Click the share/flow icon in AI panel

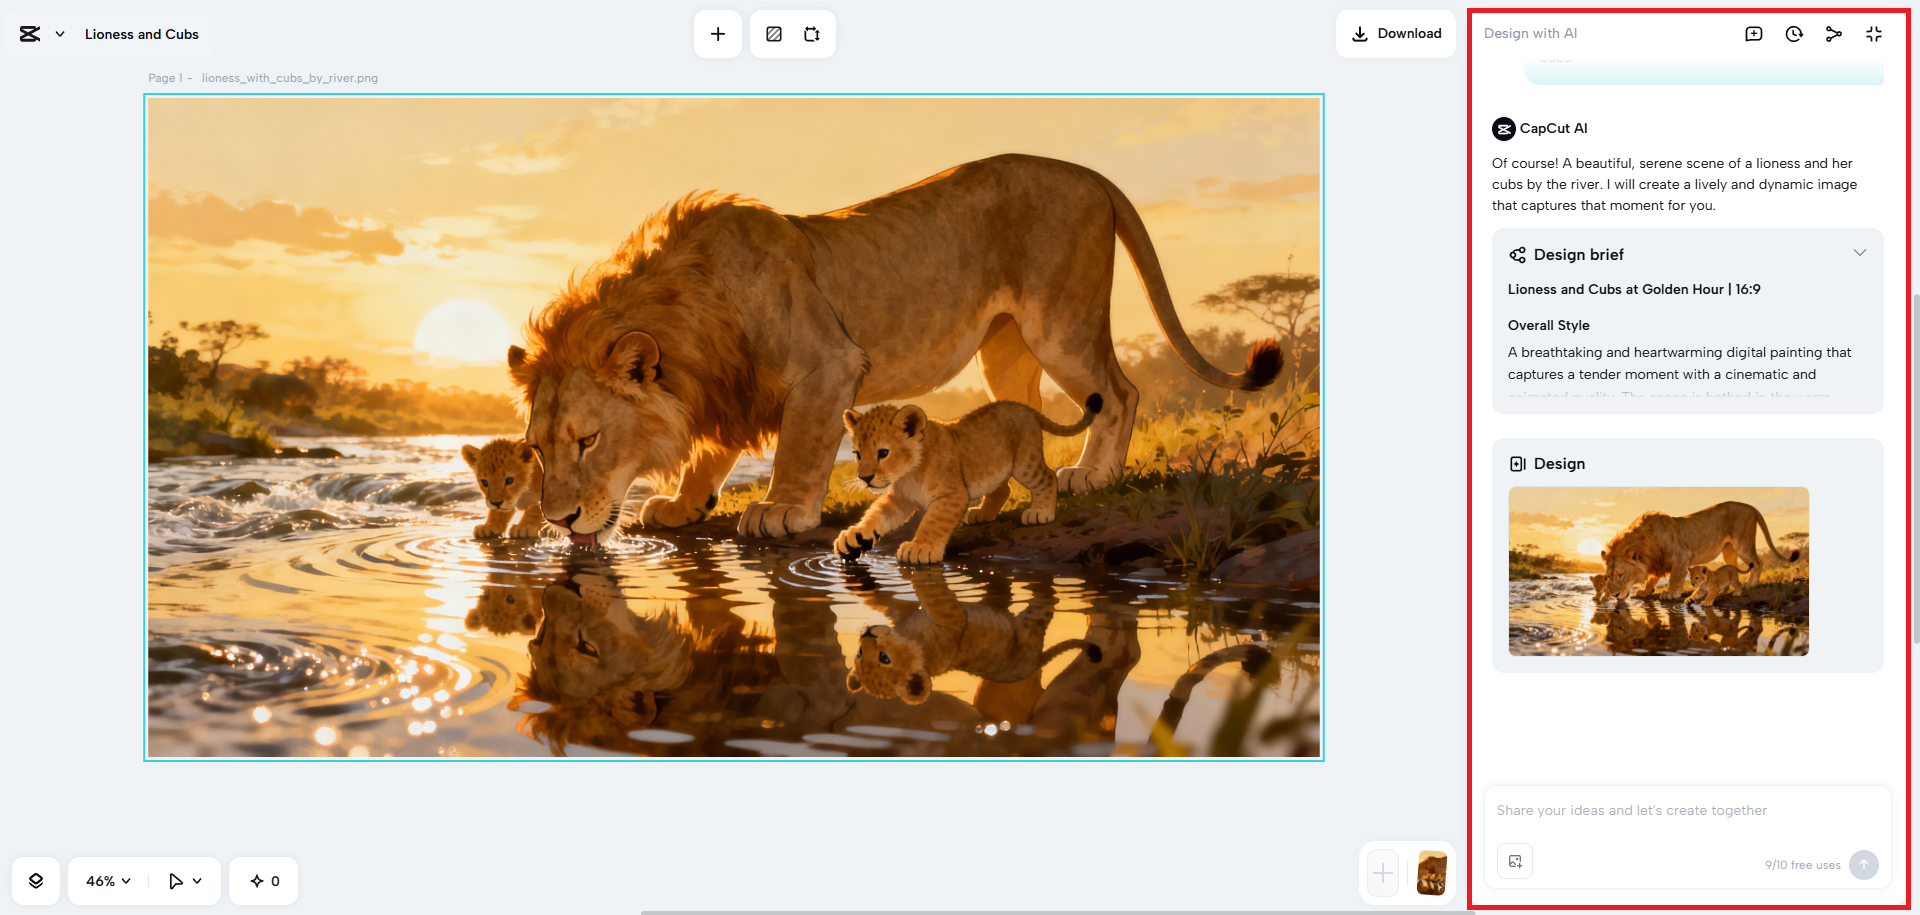[1834, 34]
